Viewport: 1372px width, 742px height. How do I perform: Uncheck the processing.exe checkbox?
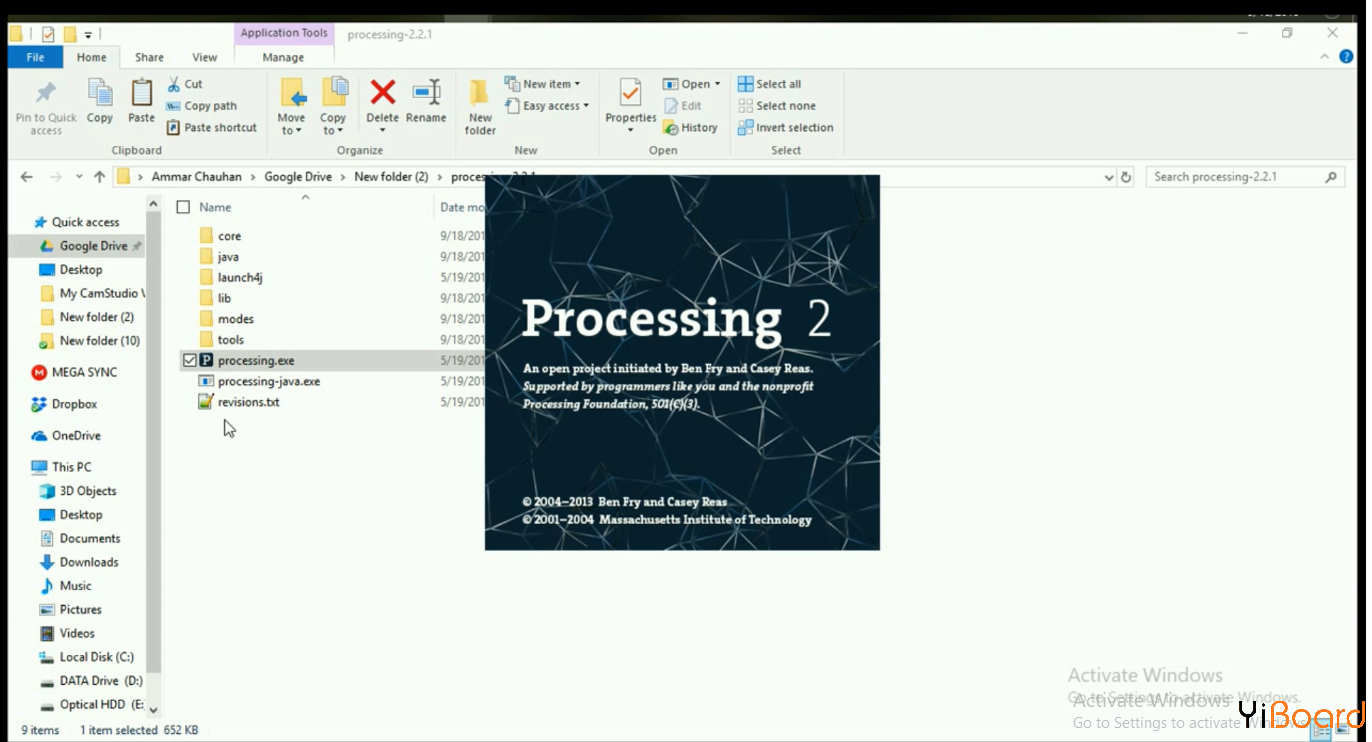click(x=189, y=360)
